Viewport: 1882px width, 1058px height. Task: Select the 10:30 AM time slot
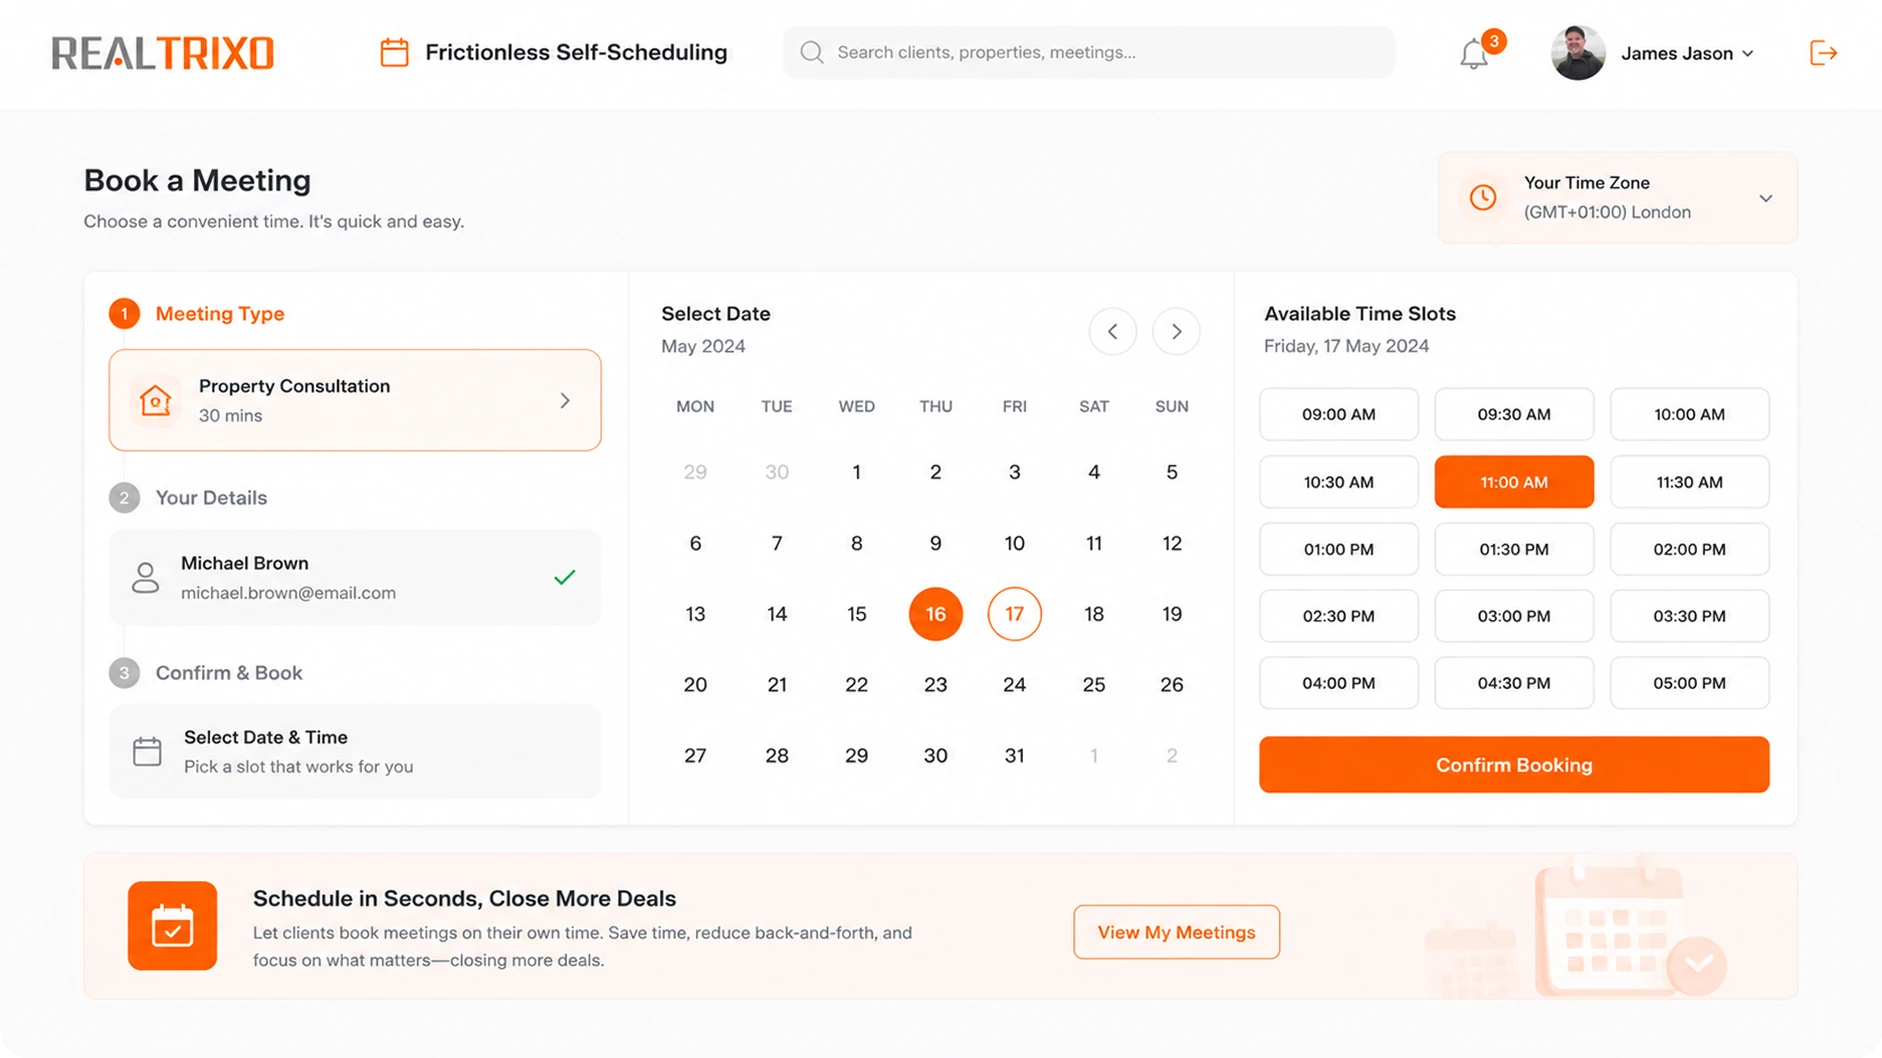coord(1338,482)
